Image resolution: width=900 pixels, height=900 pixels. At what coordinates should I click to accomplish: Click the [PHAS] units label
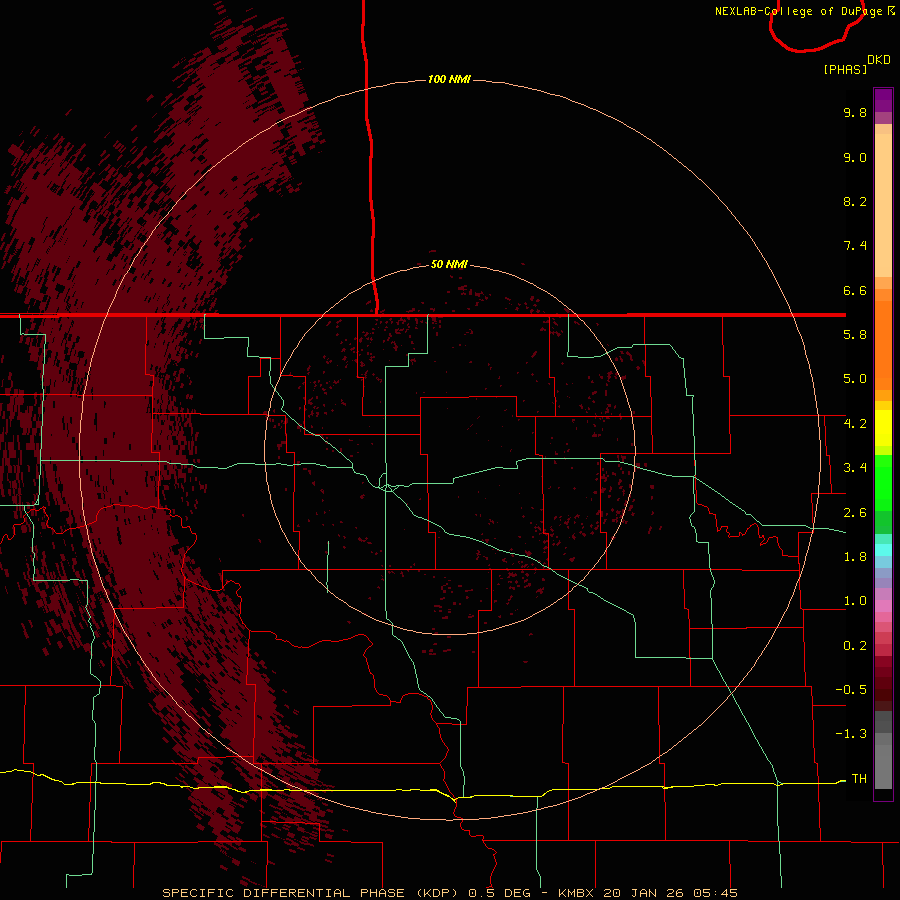point(845,69)
